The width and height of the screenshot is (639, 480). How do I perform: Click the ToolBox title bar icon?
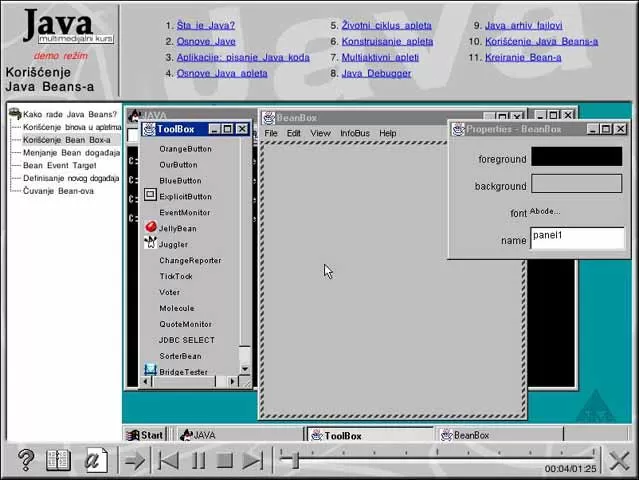[x=149, y=129]
